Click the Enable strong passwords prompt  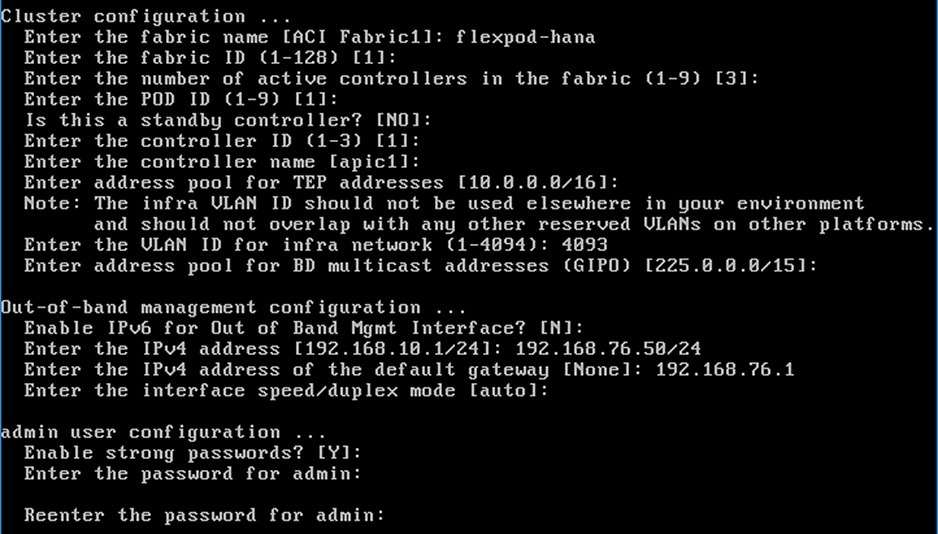192,453
